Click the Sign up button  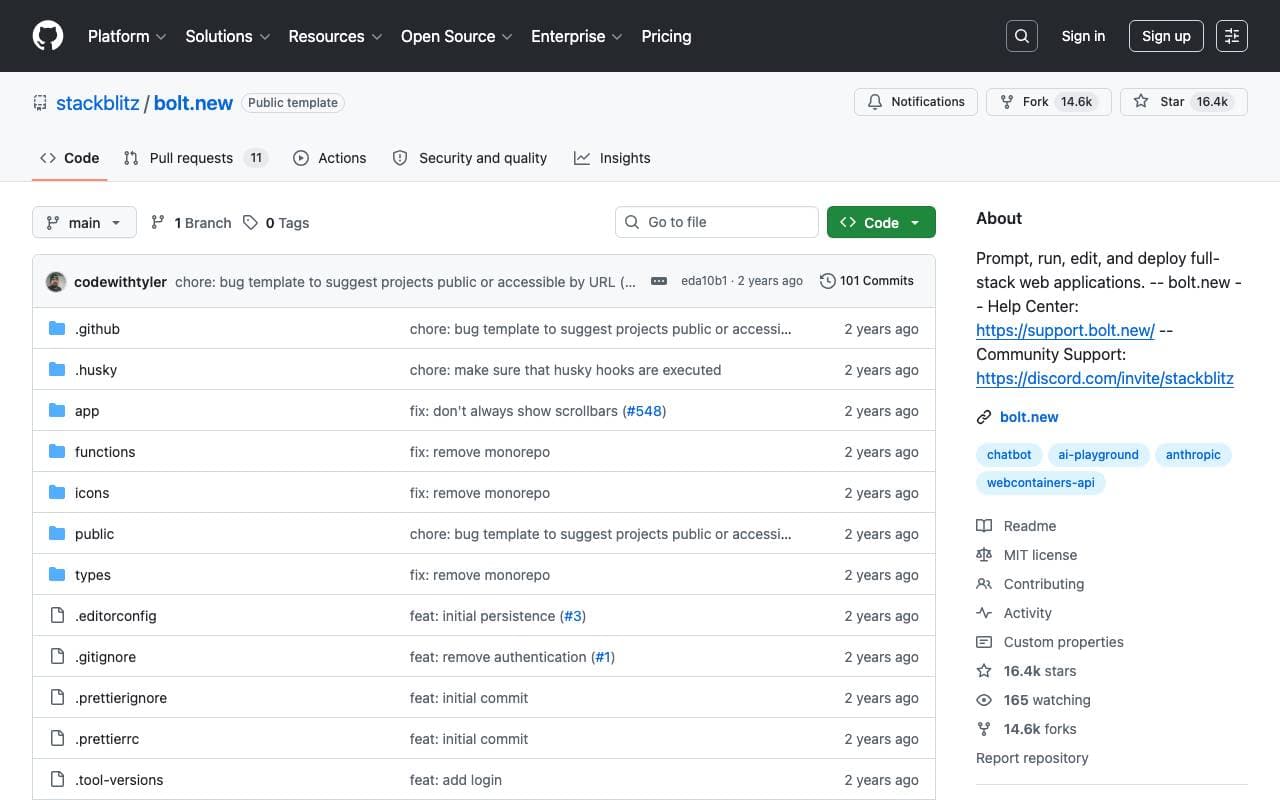(x=1166, y=36)
